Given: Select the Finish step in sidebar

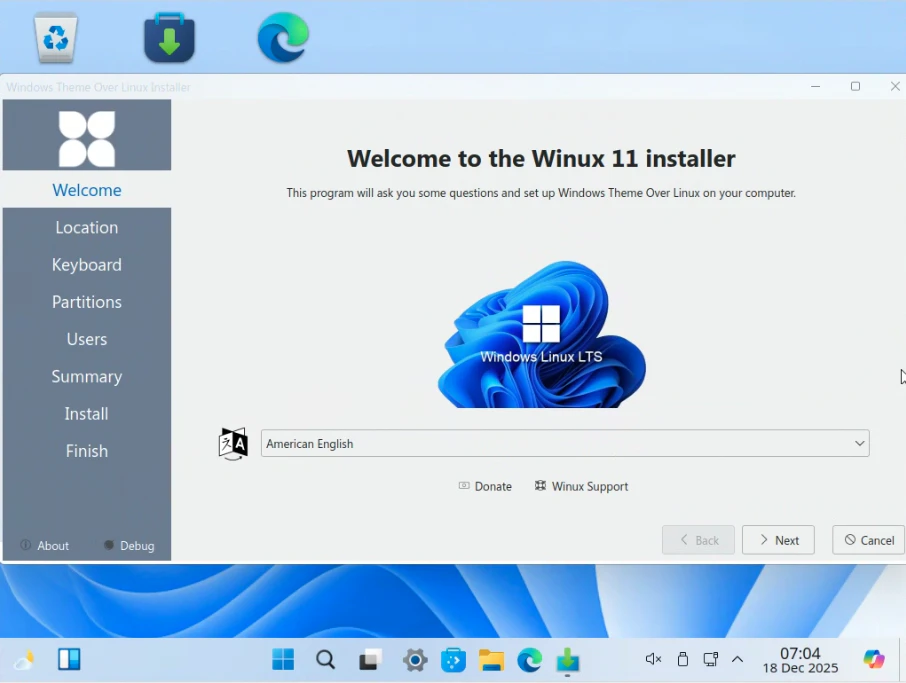Looking at the screenshot, I should click(x=87, y=451).
